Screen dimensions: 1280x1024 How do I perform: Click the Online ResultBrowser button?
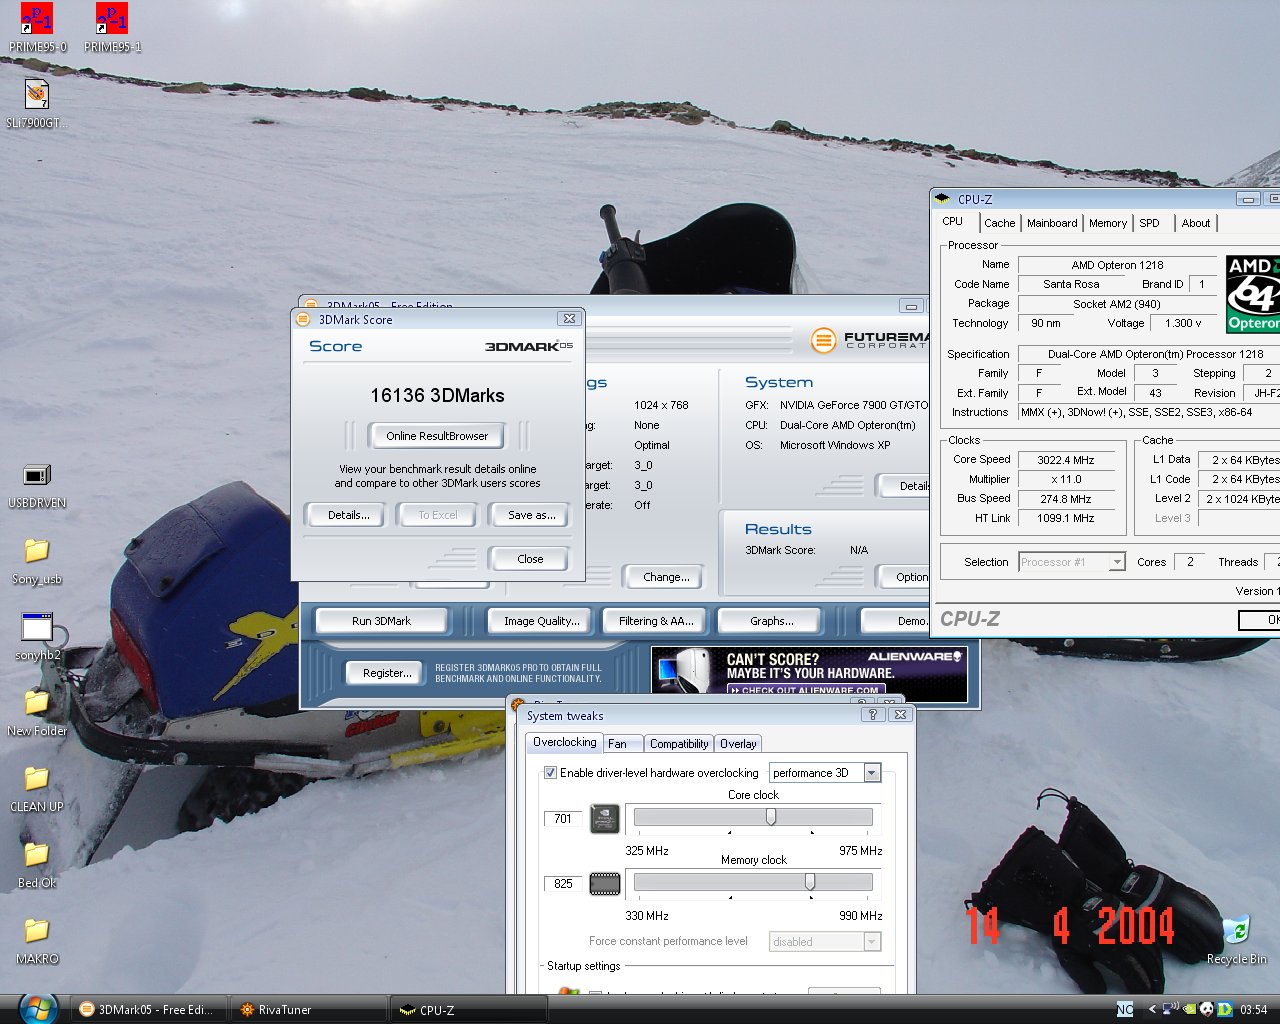point(437,436)
